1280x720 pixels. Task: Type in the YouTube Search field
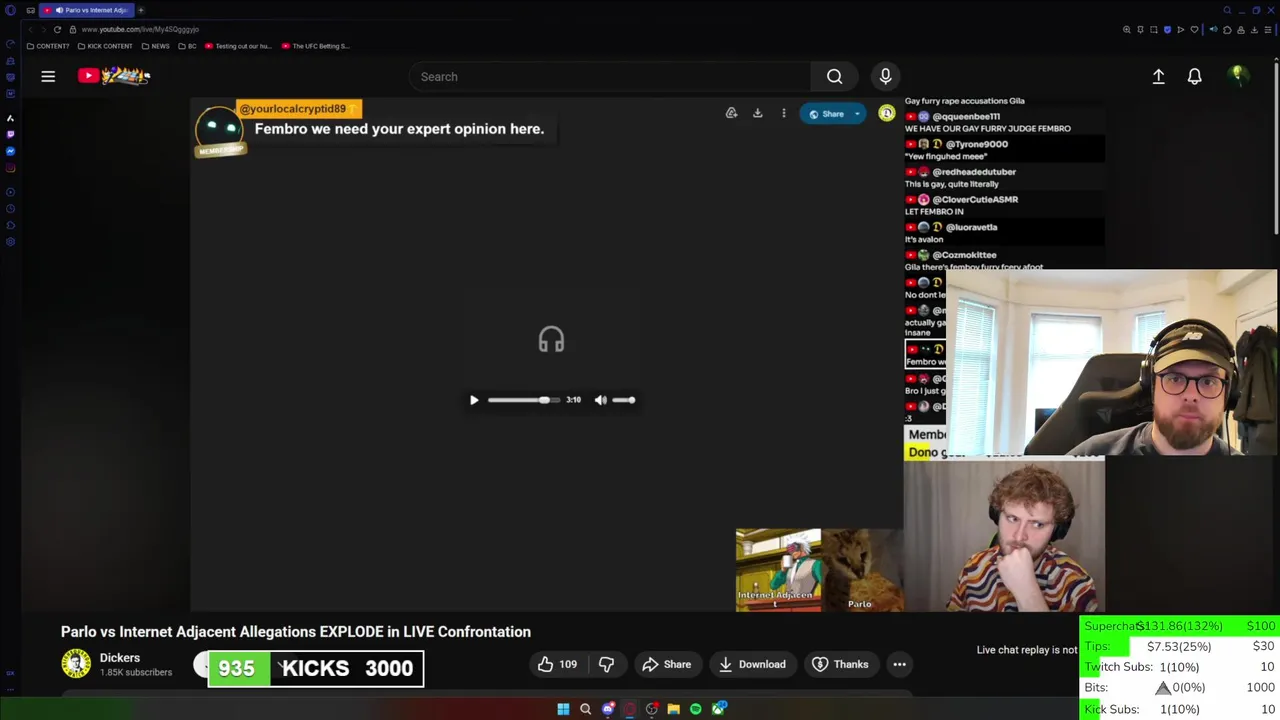tap(610, 76)
